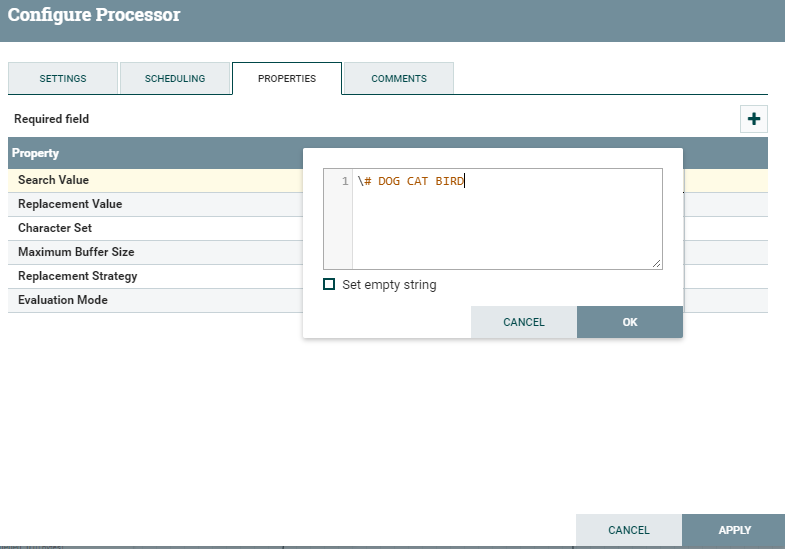Viewport: 785px width, 549px height.
Task: Apply the processor configuration
Action: click(x=734, y=530)
